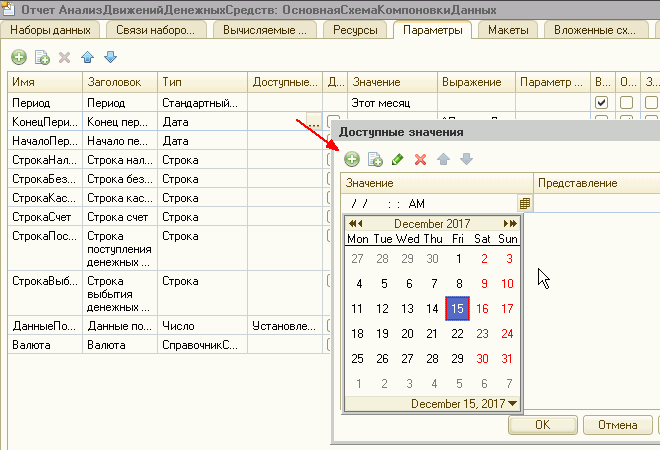Viewport: 660px width, 450px height.
Task: Toggle second checkbox in Период row
Action: (626, 102)
